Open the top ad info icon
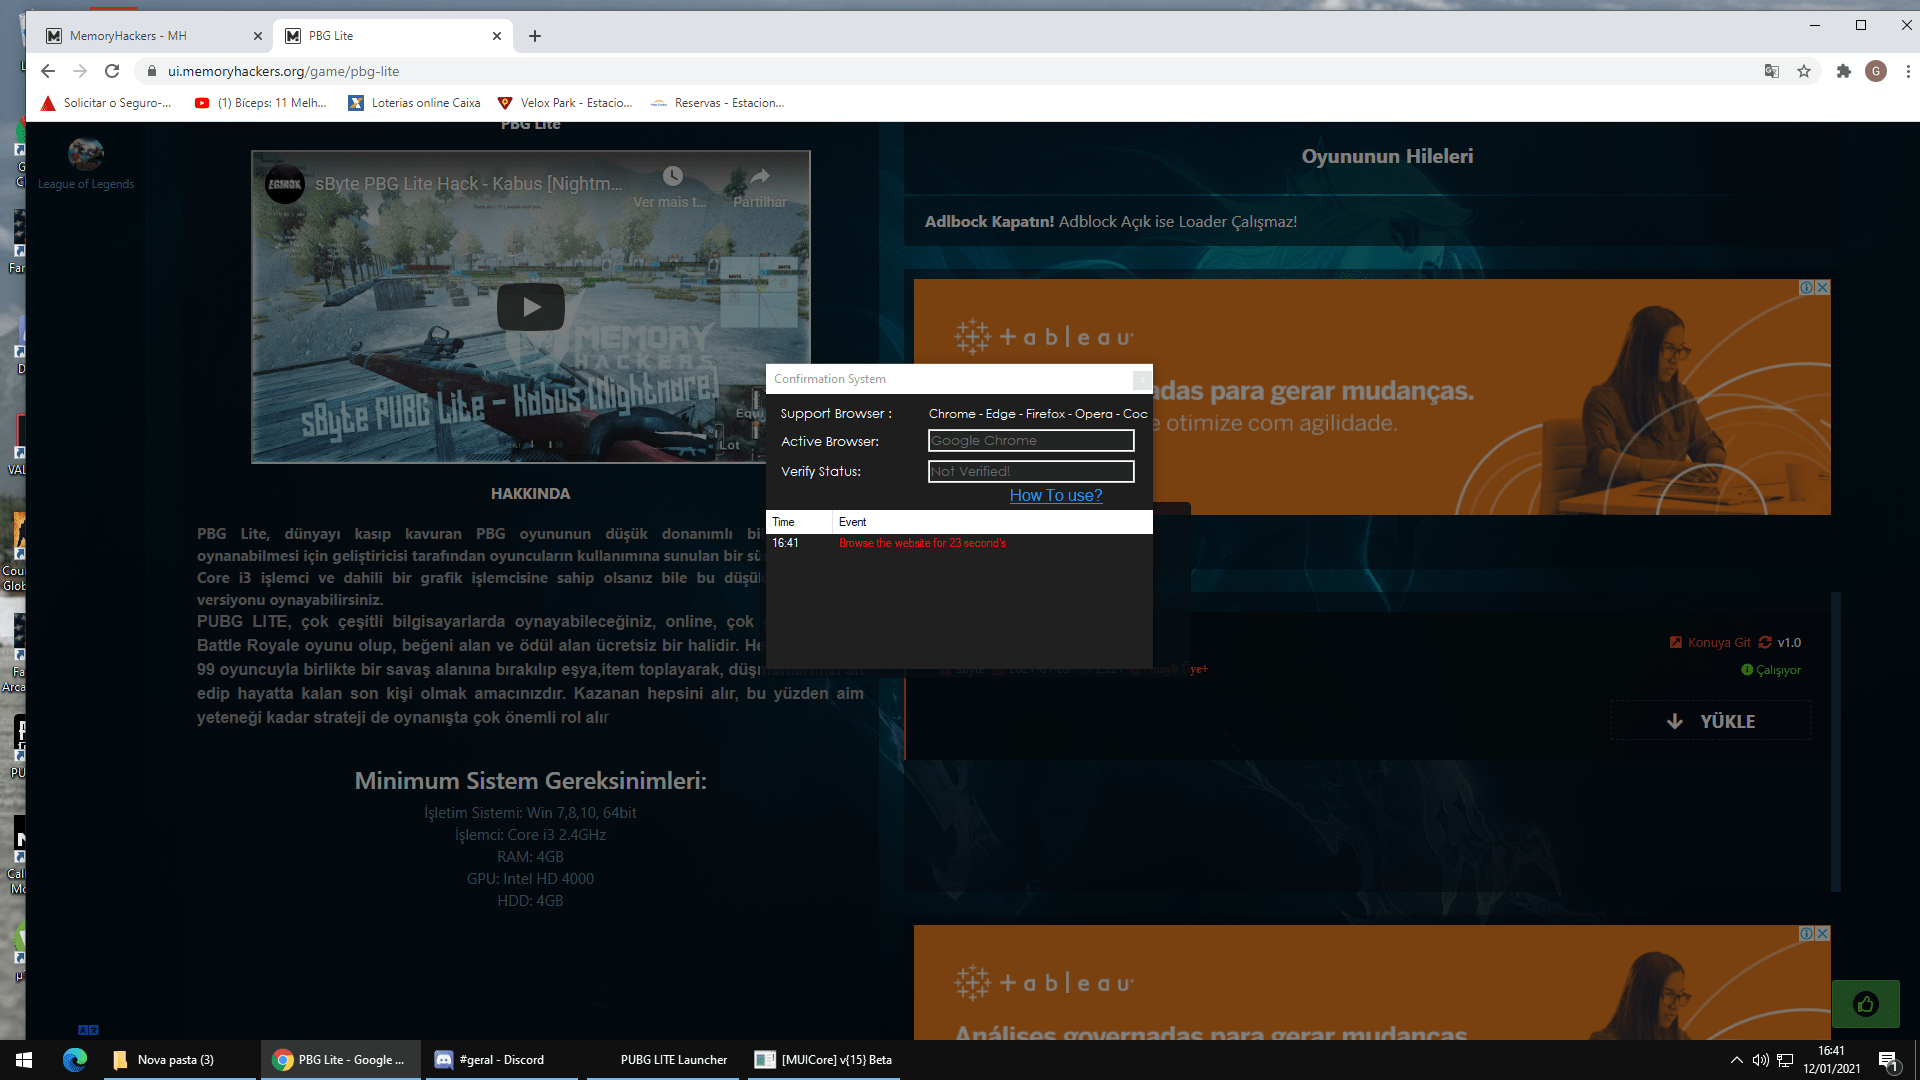The width and height of the screenshot is (1920, 1080). tap(1807, 288)
